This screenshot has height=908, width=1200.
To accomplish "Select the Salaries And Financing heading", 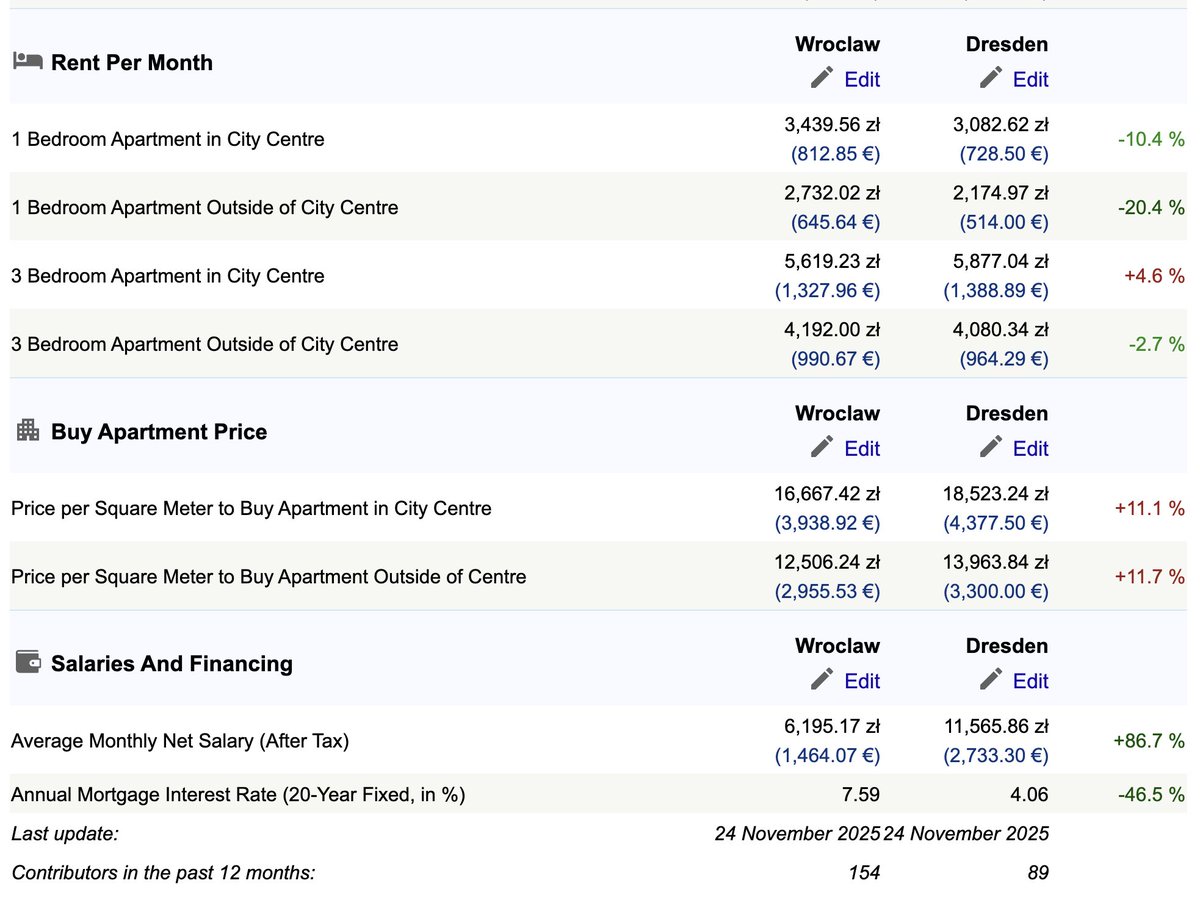I will (x=172, y=664).
